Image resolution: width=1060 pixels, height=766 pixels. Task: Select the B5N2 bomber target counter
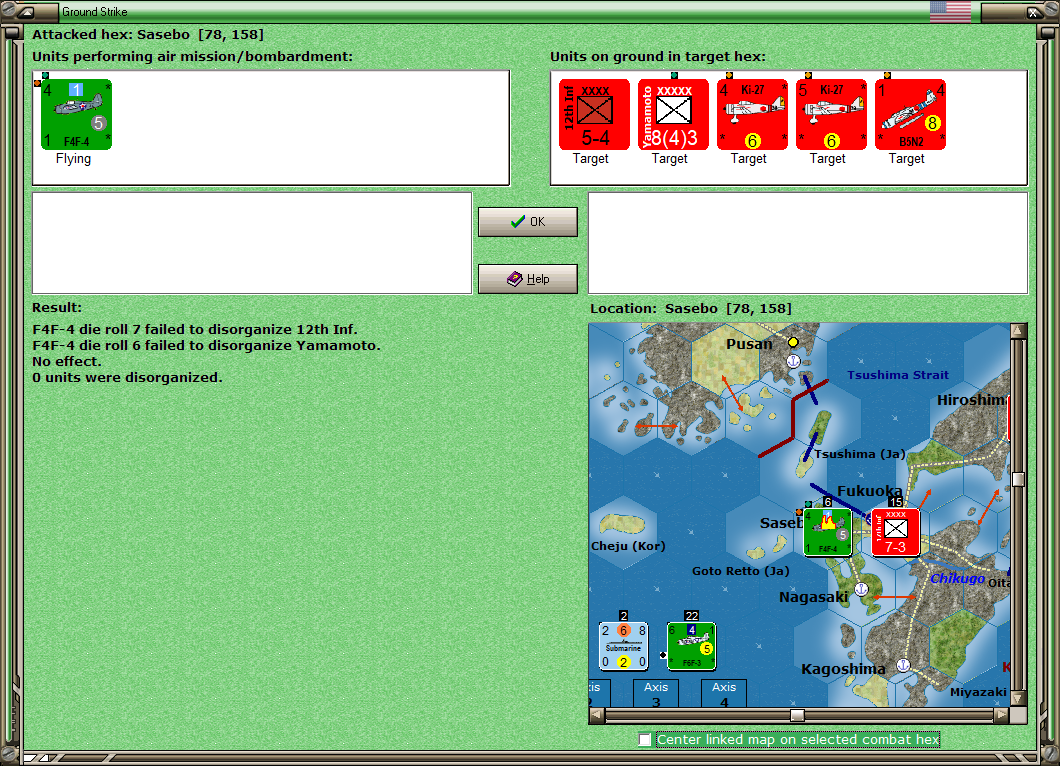[911, 114]
